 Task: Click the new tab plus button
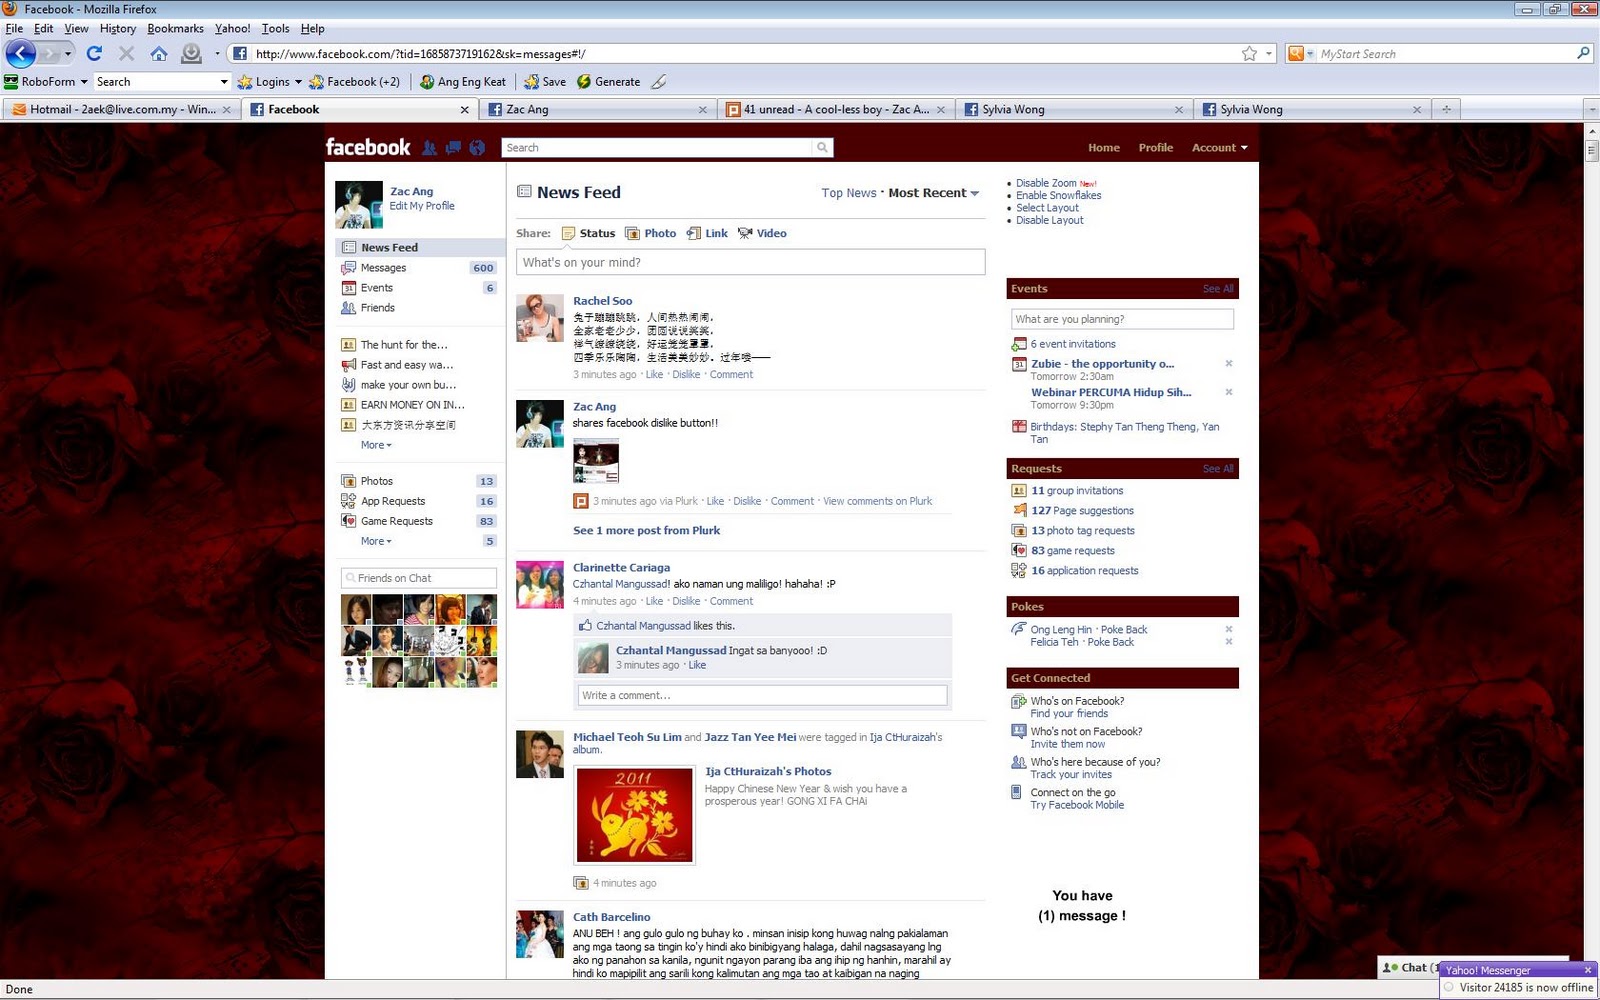[x=1446, y=110]
